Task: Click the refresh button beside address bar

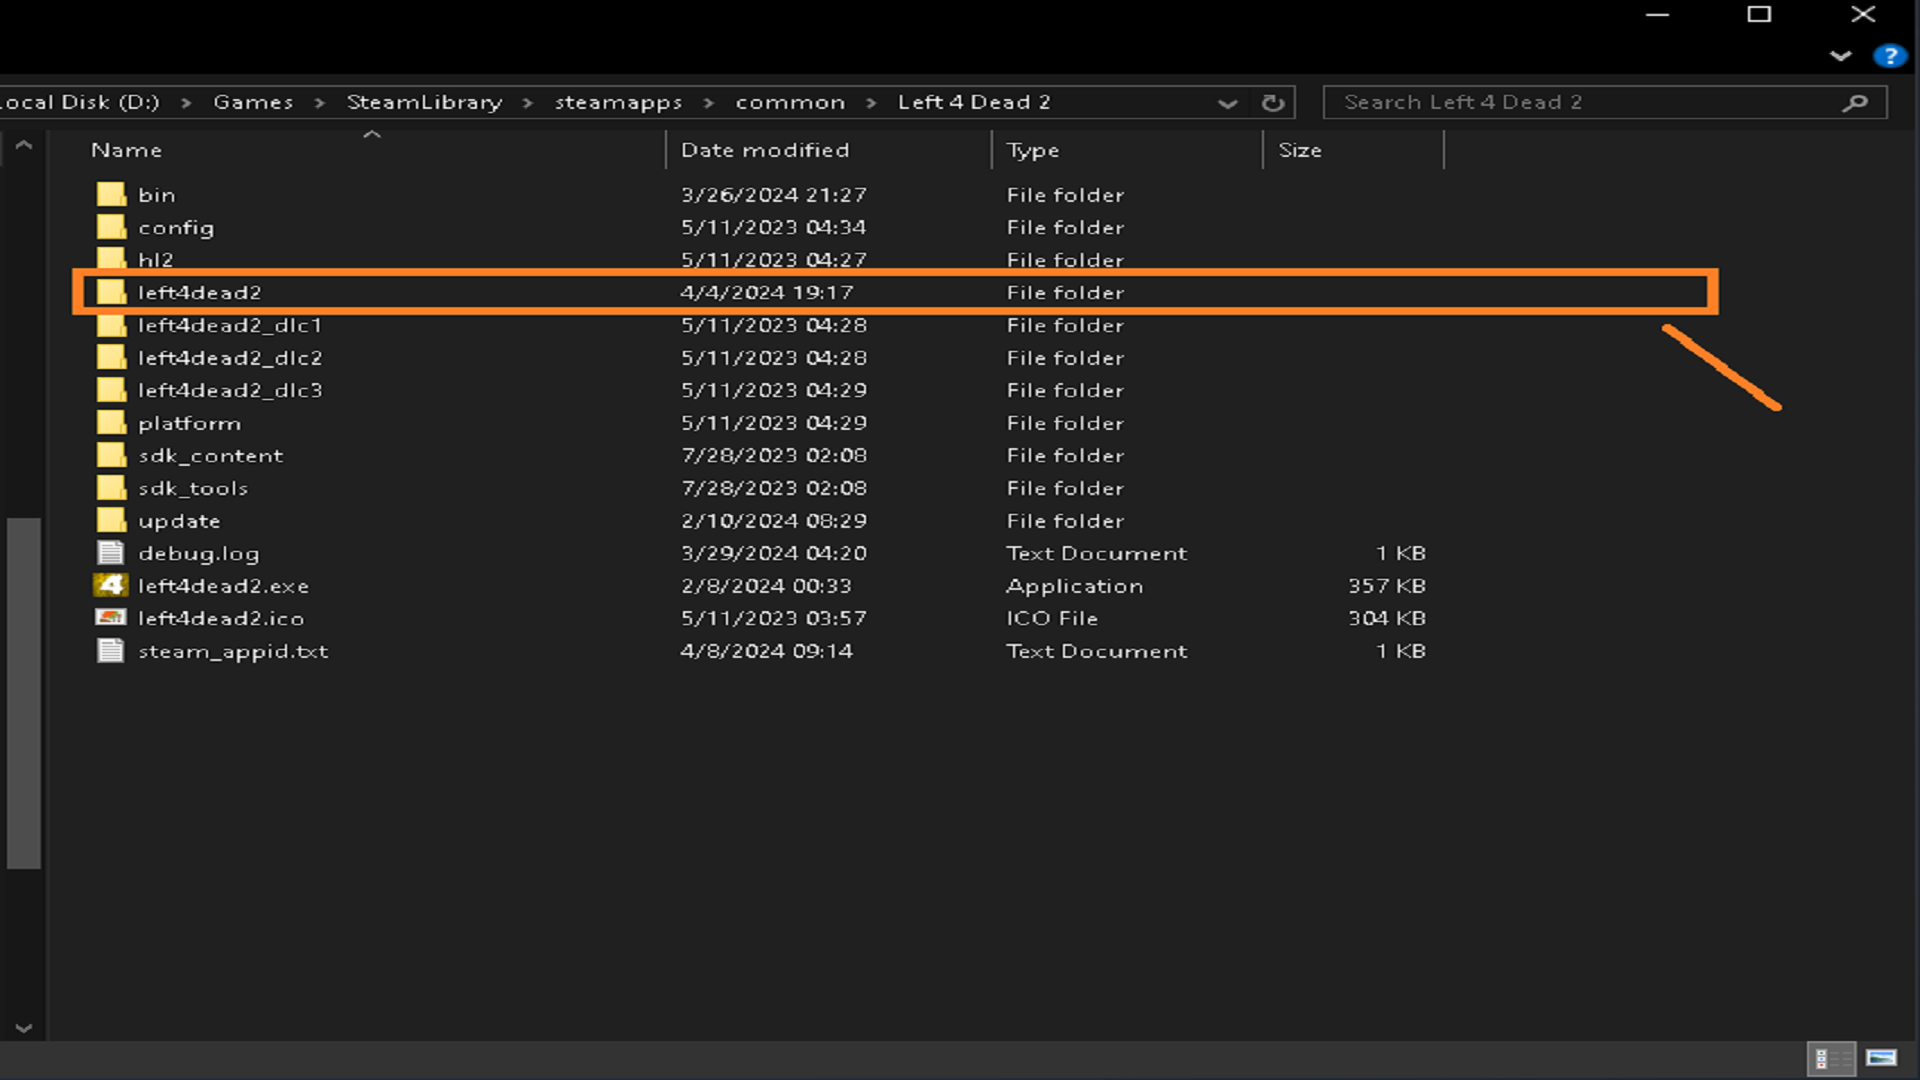Action: pos(1273,103)
